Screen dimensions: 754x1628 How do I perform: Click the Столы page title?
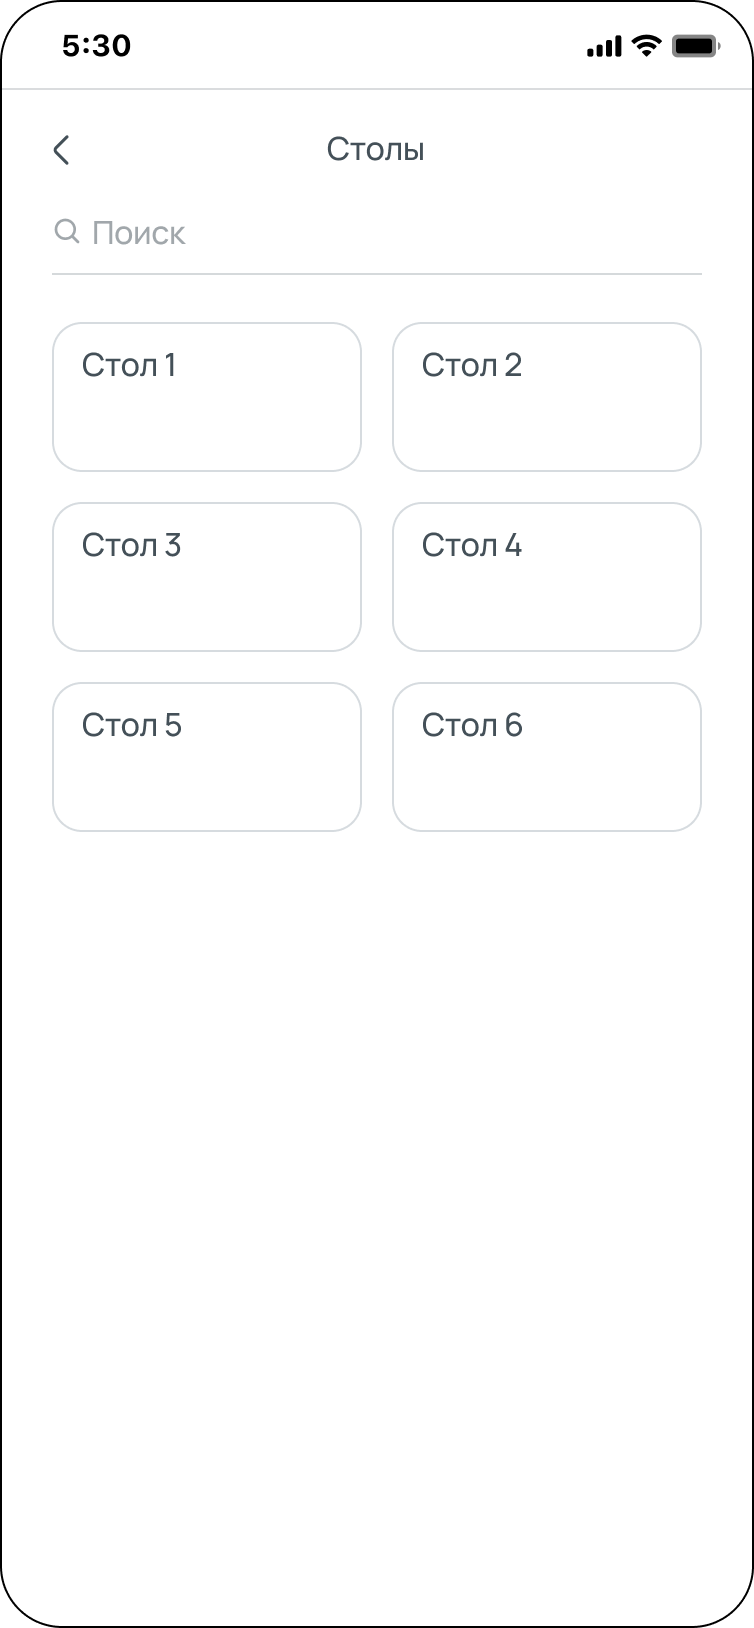376,150
